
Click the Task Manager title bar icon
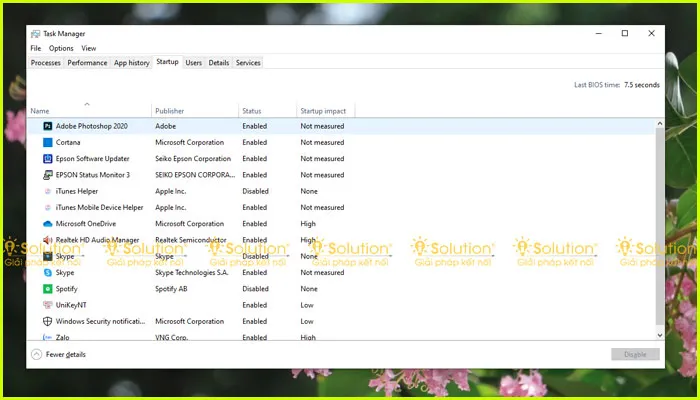35,33
